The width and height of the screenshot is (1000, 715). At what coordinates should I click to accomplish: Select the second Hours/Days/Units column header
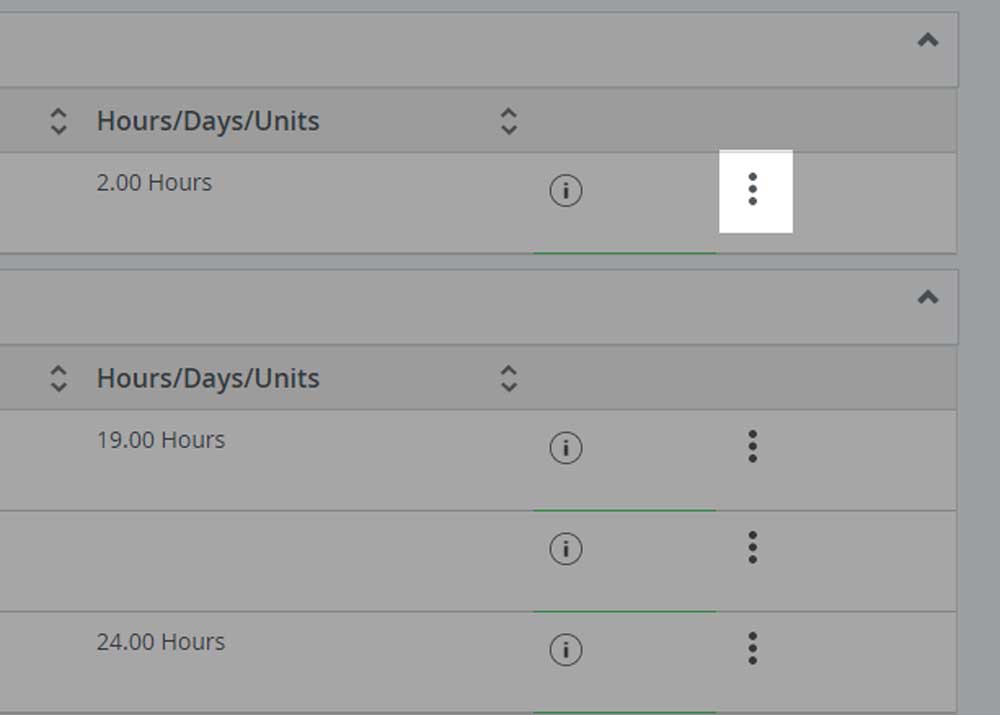[x=208, y=378]
